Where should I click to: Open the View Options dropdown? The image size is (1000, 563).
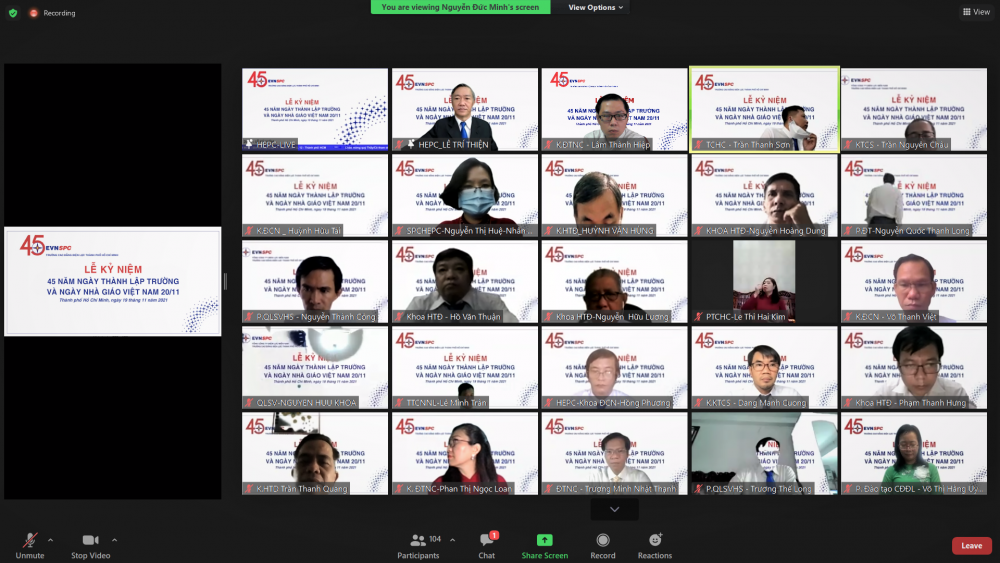(x=595, y=7)
